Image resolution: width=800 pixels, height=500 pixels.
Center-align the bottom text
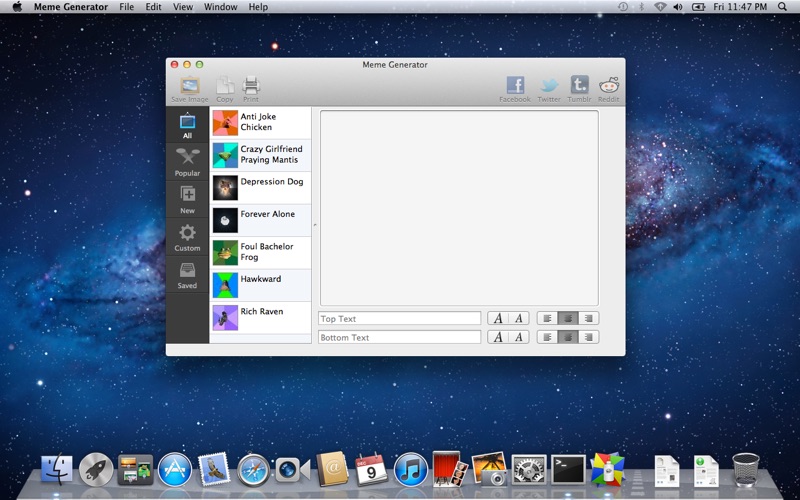coord(568,337)
